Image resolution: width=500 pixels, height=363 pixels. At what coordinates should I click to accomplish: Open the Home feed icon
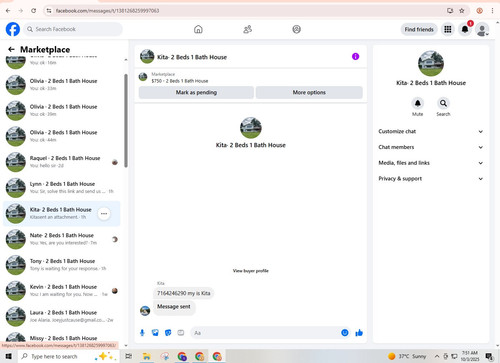coord(198,29)
